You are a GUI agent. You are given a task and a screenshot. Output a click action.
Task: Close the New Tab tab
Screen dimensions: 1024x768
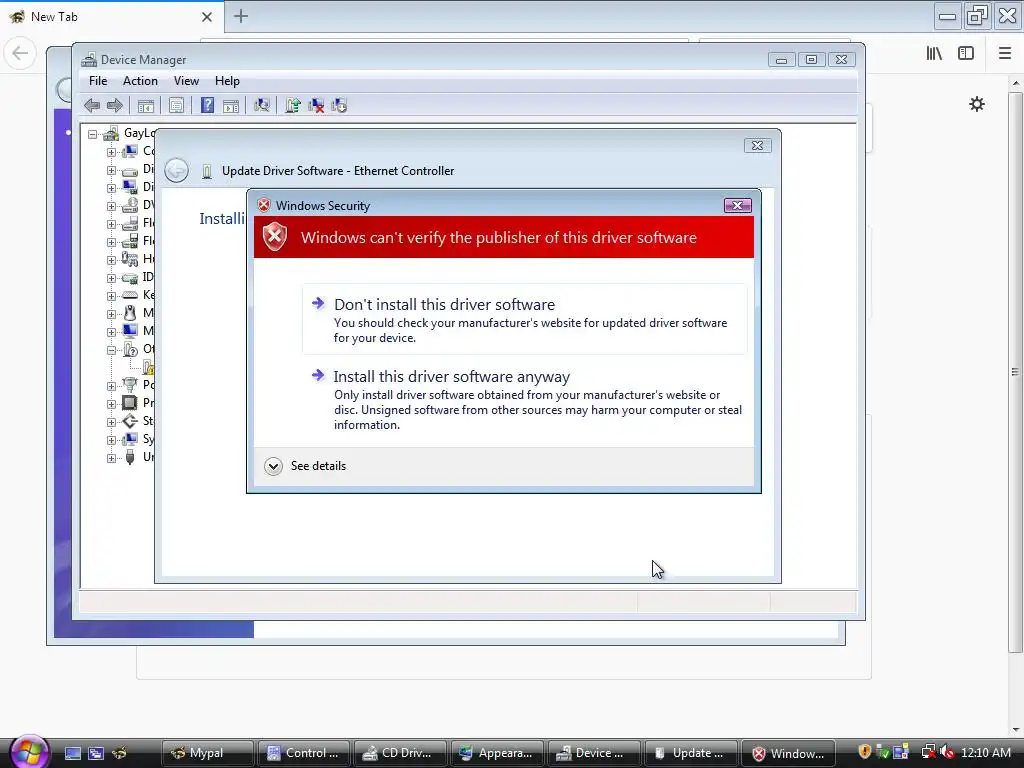(207, 17)
